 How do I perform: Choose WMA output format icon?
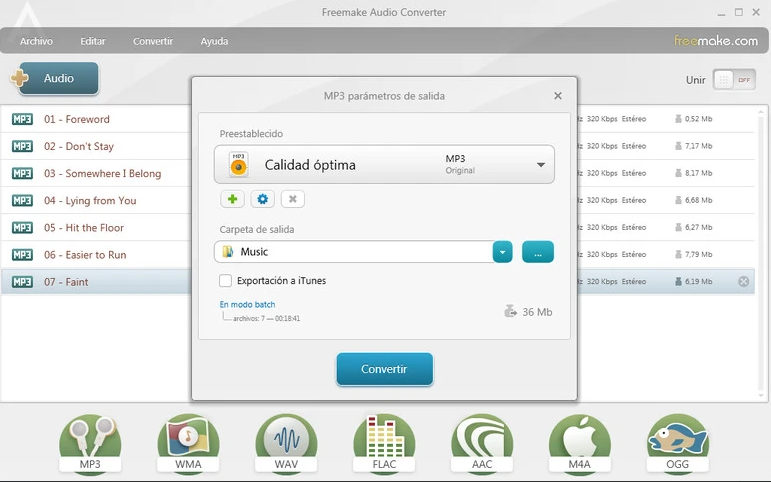click(188, 444)
